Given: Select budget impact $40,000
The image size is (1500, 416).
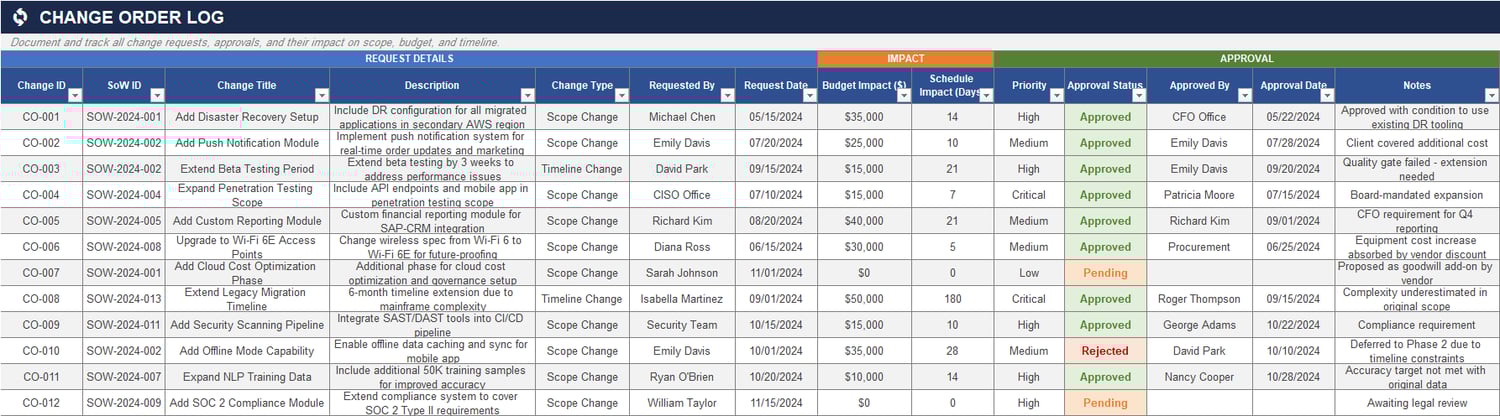Looking at the screenshot, I should click(864, 221).
